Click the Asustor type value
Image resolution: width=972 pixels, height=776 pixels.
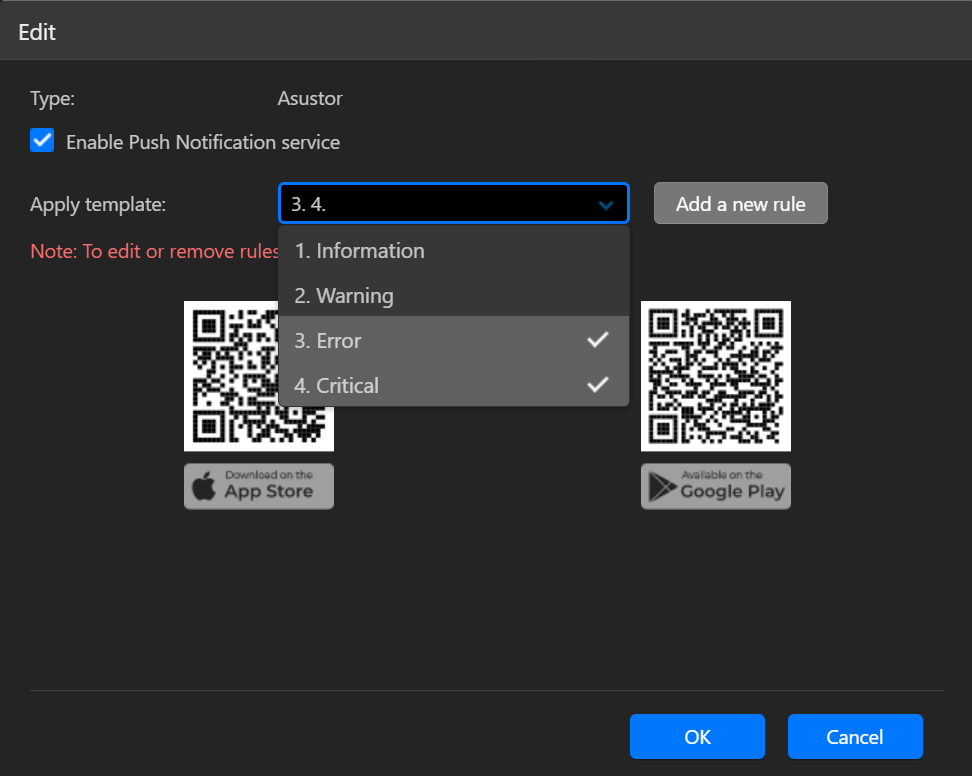click(309, 99)
